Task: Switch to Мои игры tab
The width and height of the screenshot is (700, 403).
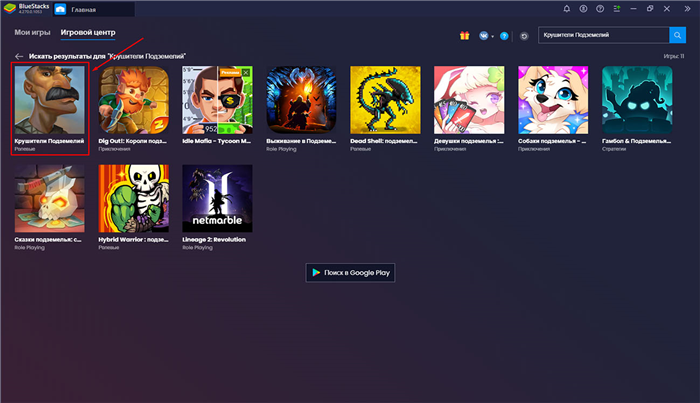Action: 32,32
